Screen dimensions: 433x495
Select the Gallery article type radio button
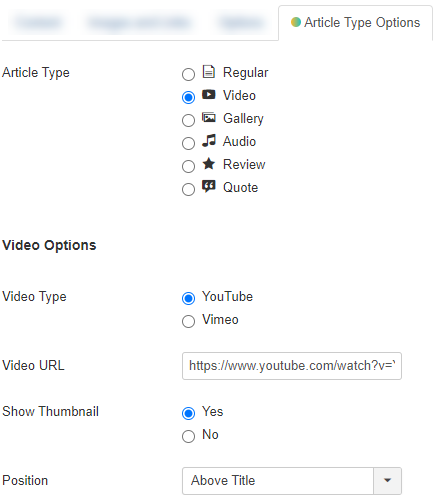pos(188,120)
